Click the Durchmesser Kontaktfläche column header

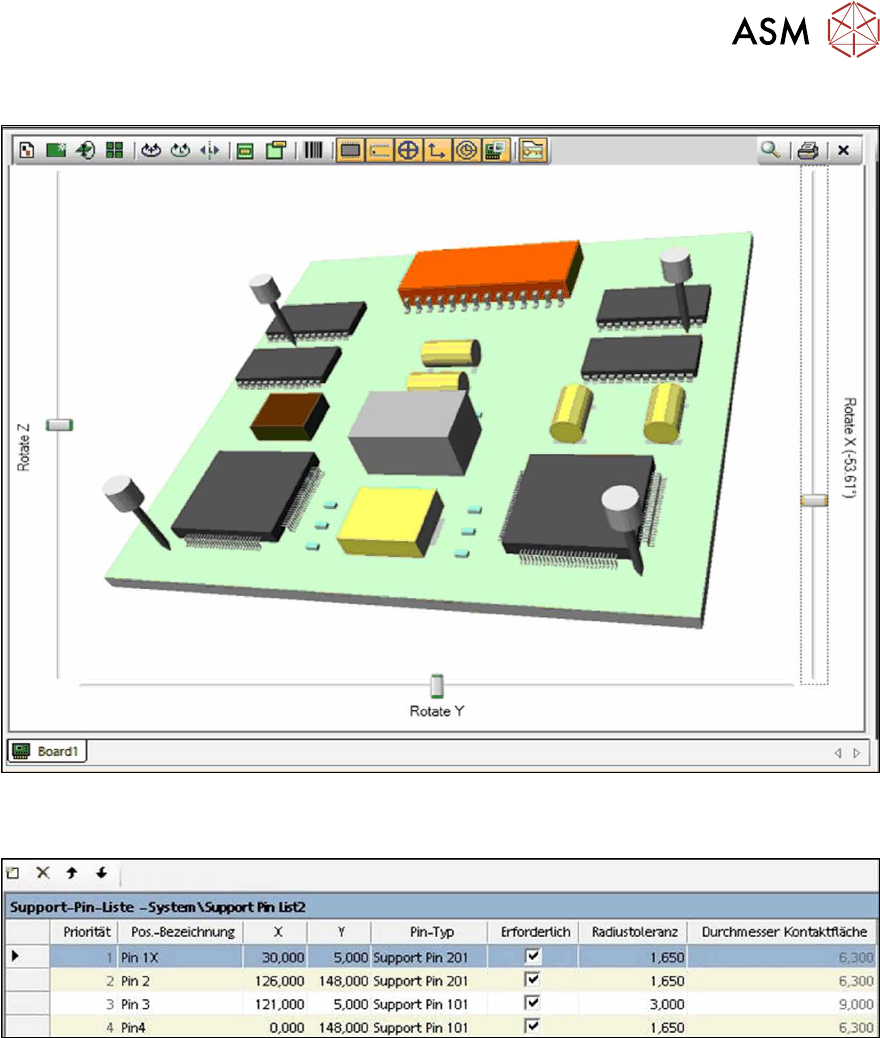click(x=783, y=932)
